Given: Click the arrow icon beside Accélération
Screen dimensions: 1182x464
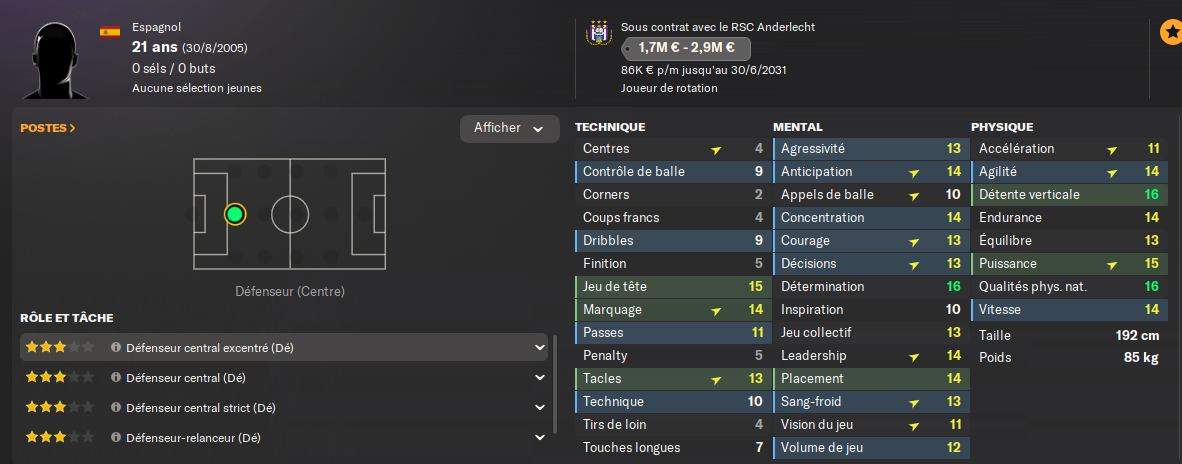Looking at the screenshot, I should [1112, 150].
